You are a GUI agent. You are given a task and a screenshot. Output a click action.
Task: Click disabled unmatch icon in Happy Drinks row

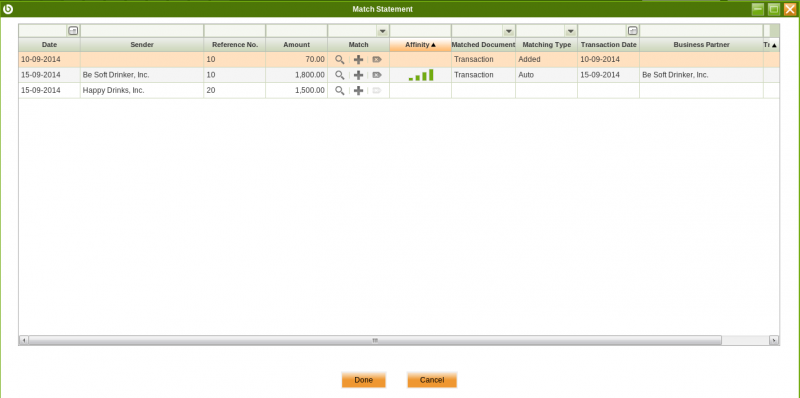point(377,90)
